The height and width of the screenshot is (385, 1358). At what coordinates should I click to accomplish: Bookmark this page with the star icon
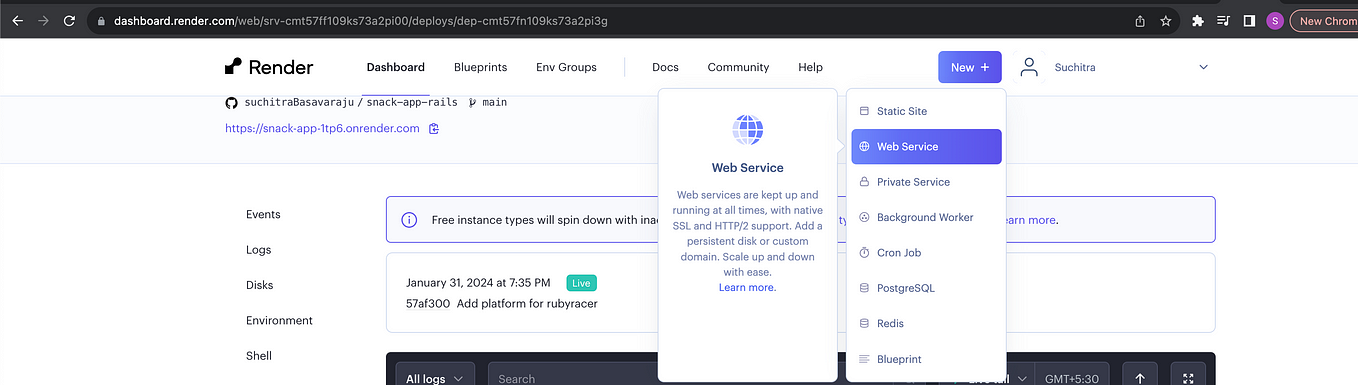[1166, 20]
